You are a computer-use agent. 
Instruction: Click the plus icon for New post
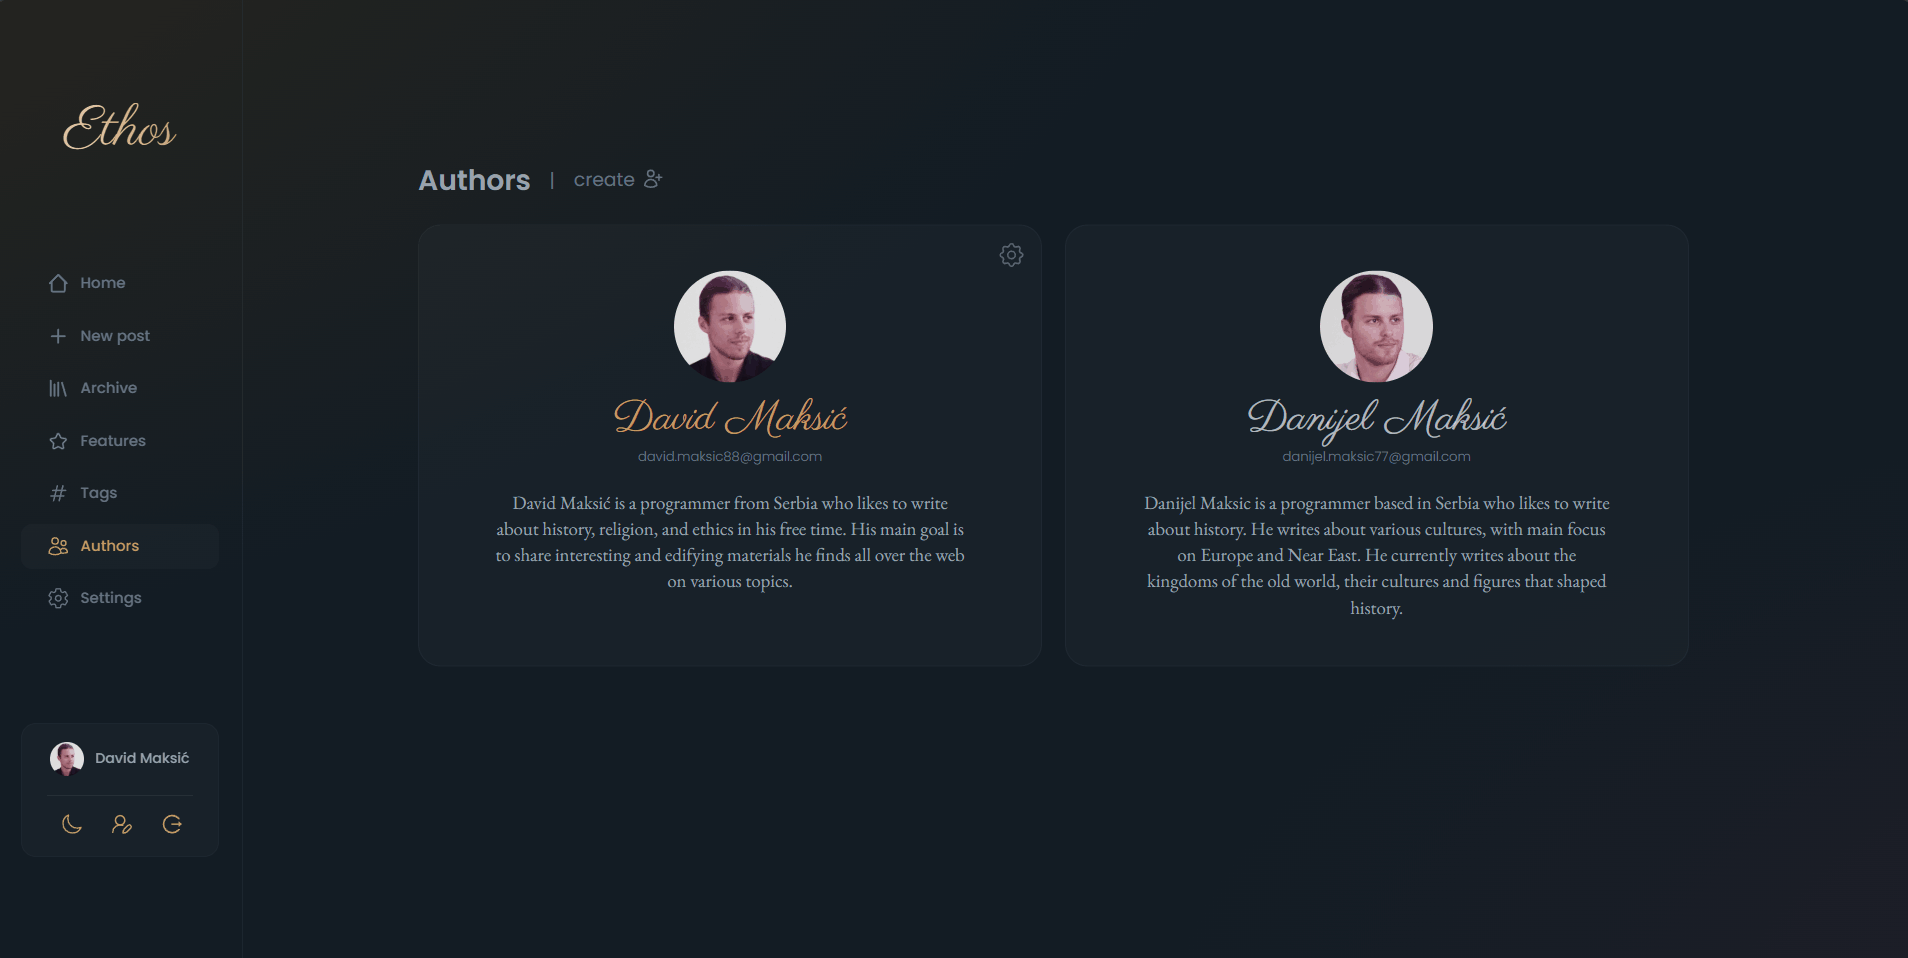tap(58, 336)
